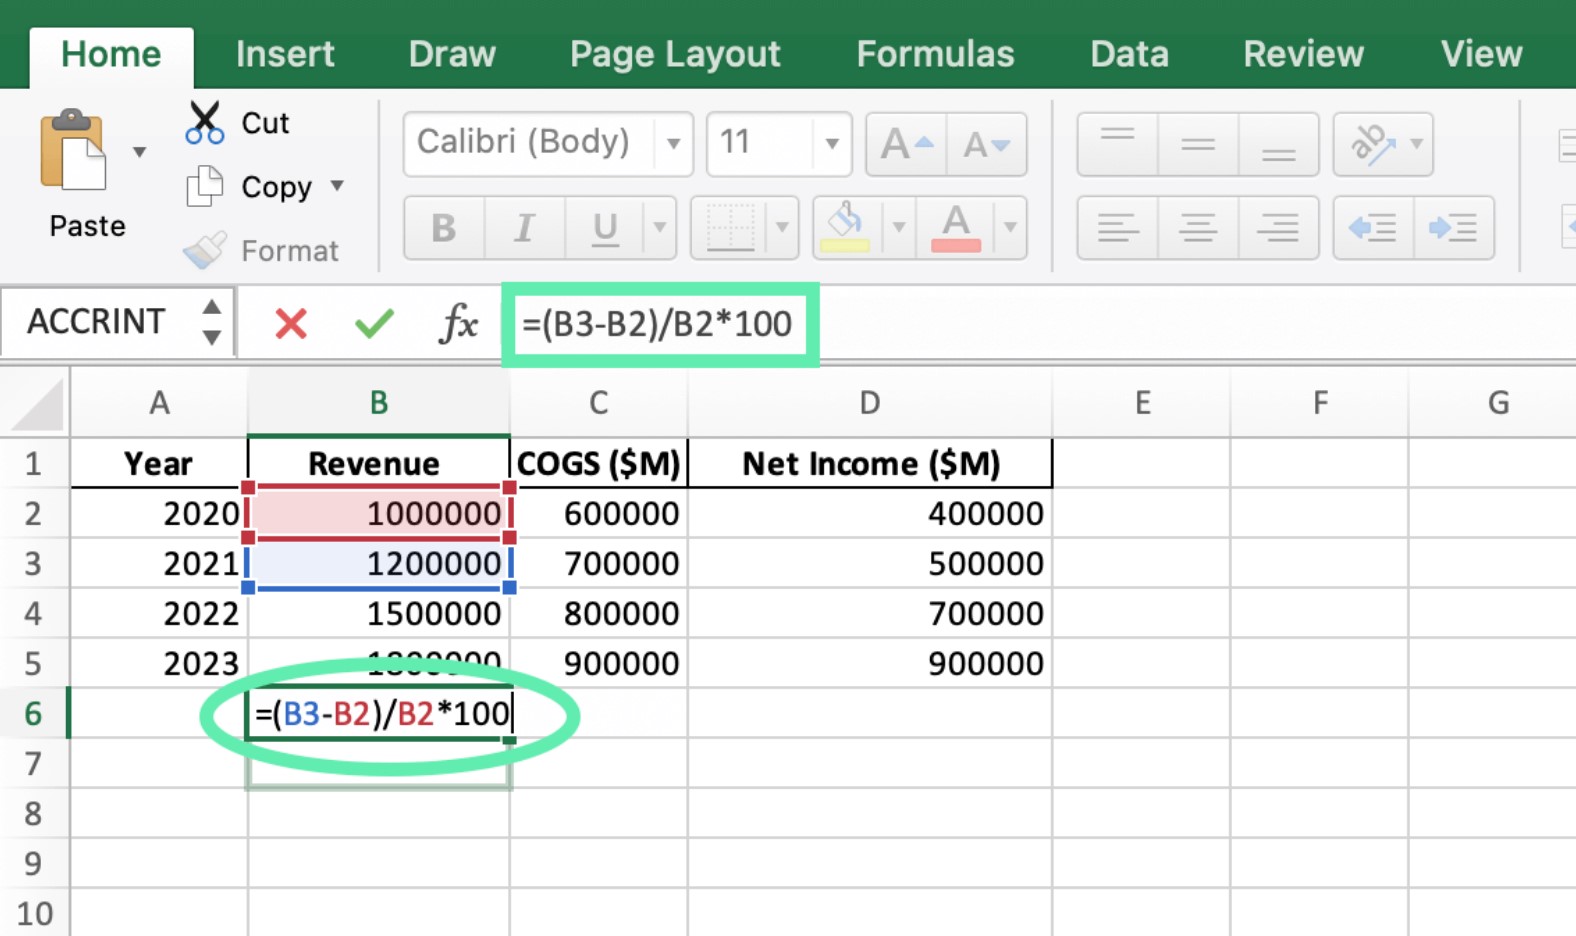Open underline style dropdown arrow
Screen dimensions: 1576x936
[660, 228]
